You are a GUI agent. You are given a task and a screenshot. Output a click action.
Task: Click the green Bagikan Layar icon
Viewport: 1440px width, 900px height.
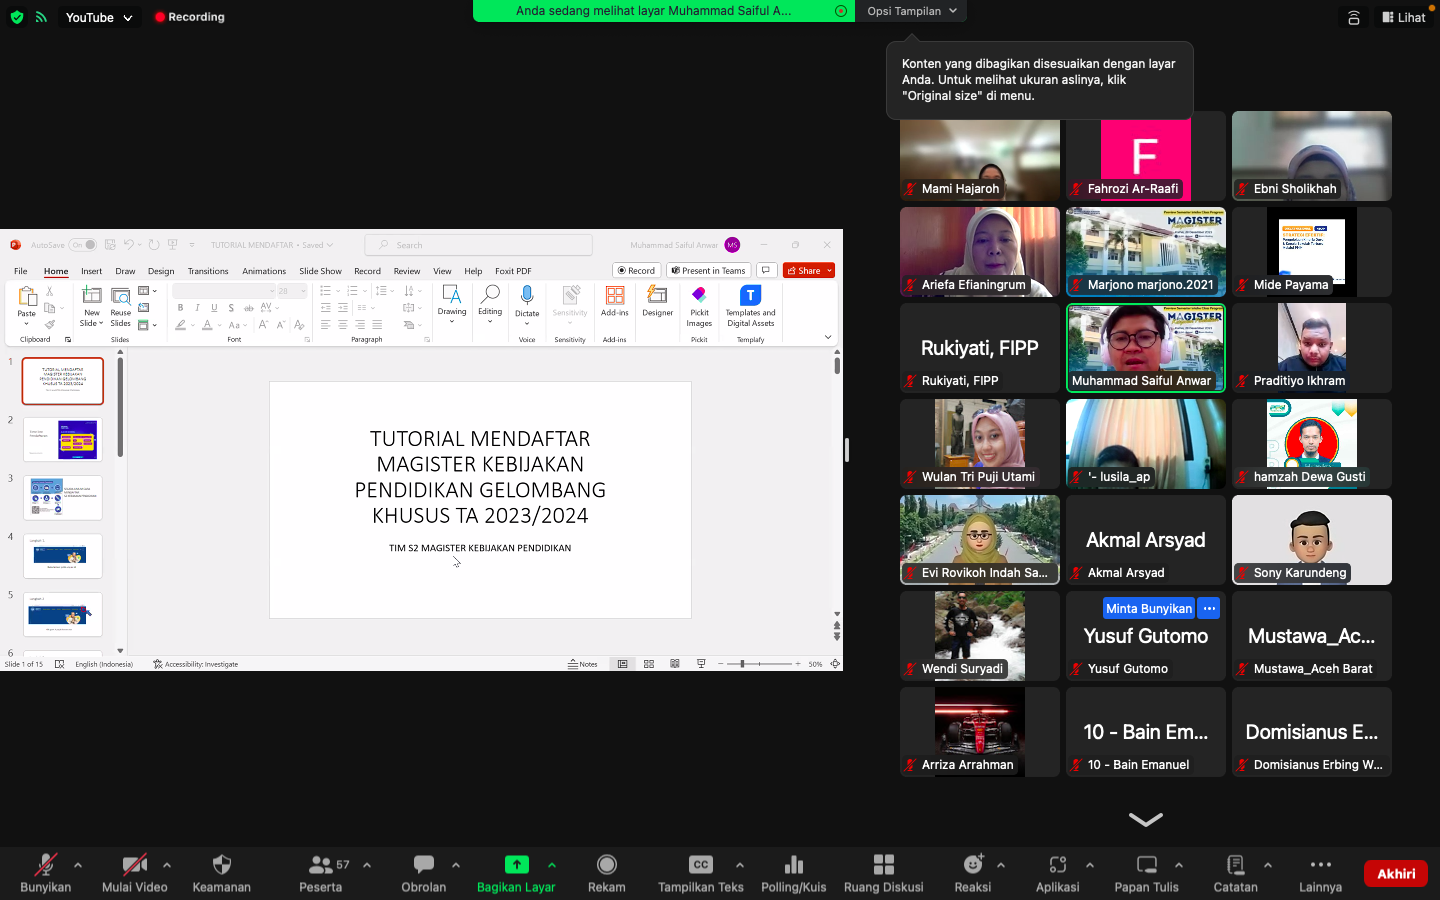516,865
